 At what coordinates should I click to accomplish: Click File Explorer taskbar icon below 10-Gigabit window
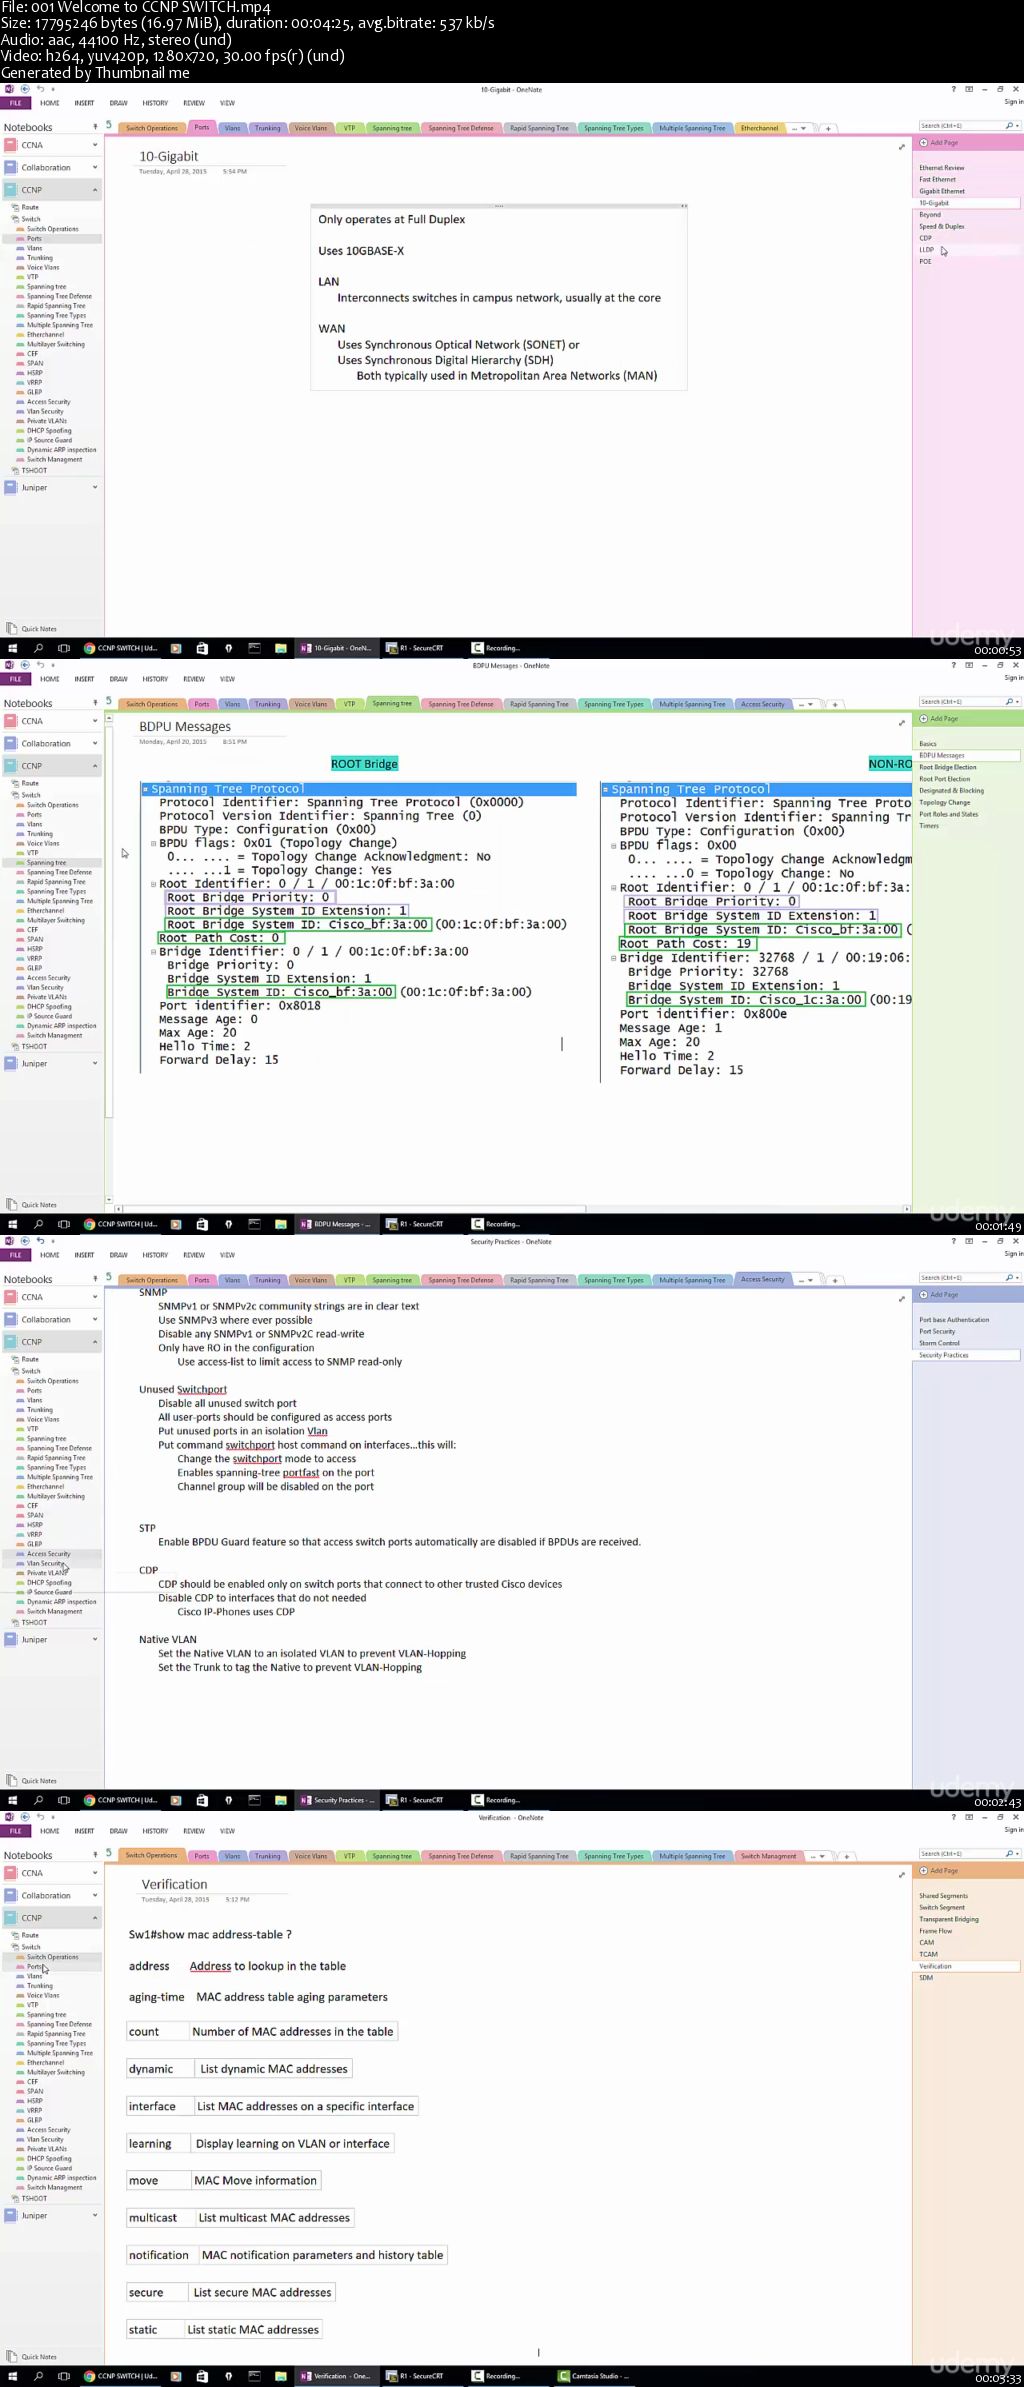pos(281,648)
